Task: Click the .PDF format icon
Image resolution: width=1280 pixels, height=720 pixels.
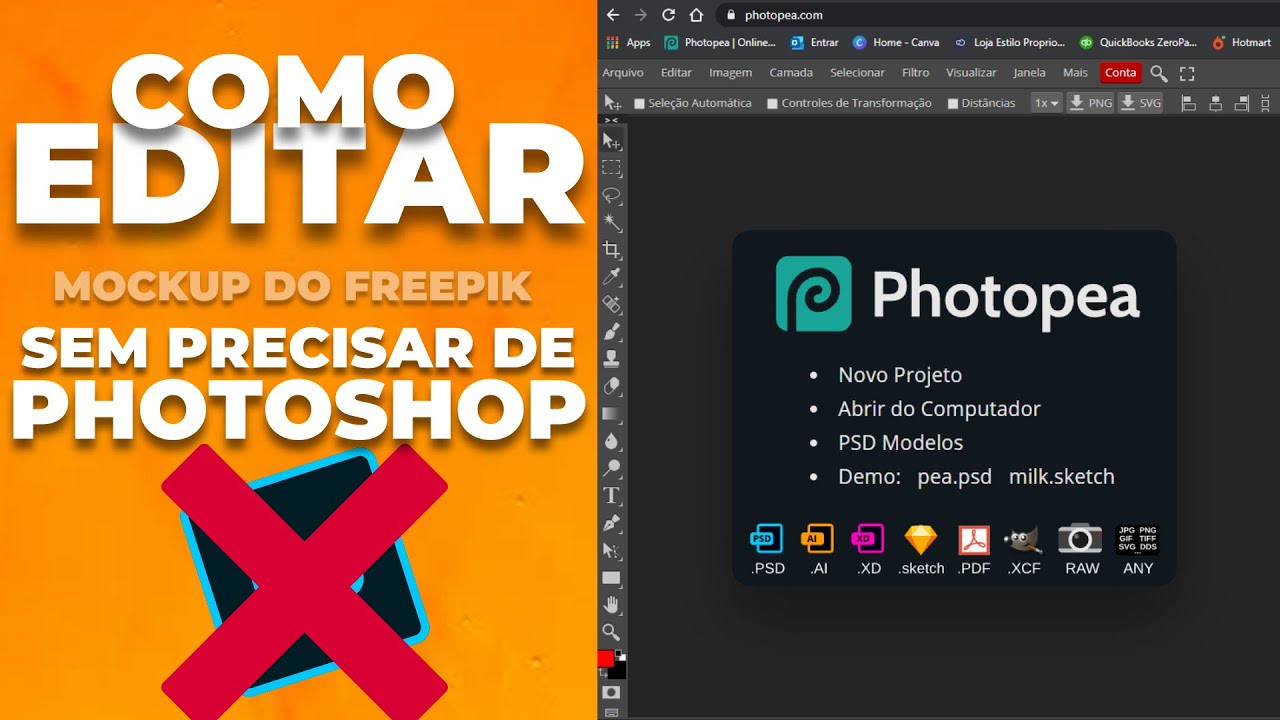Action: (x=974, y=540)
